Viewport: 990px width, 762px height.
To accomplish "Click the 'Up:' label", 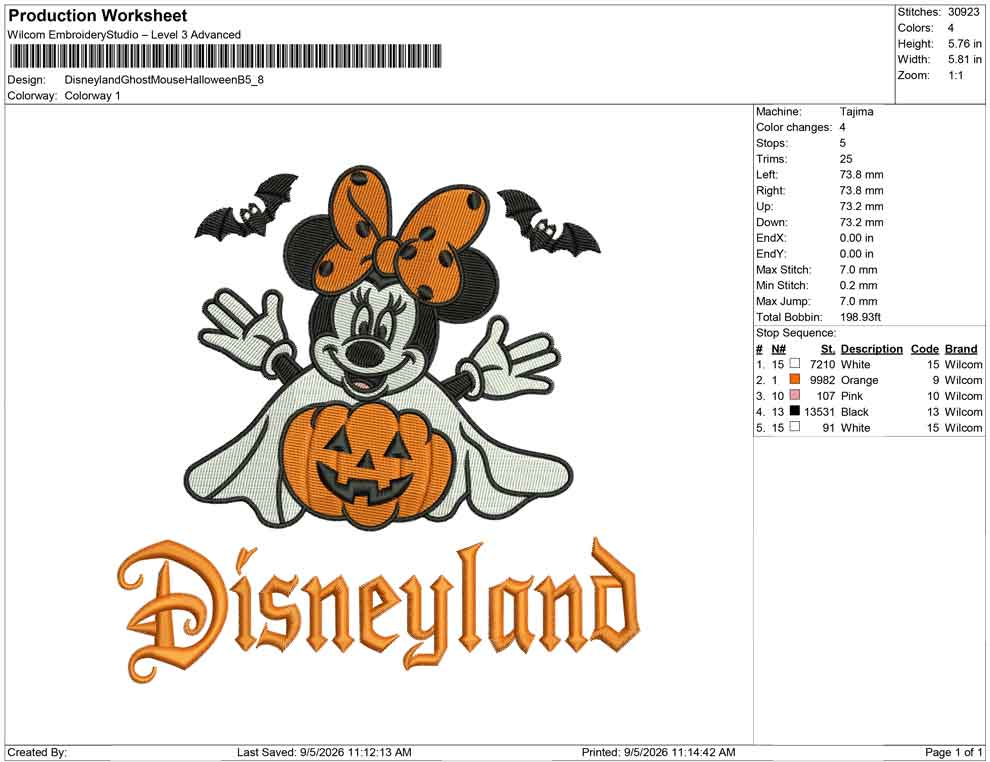I will 764,206.
